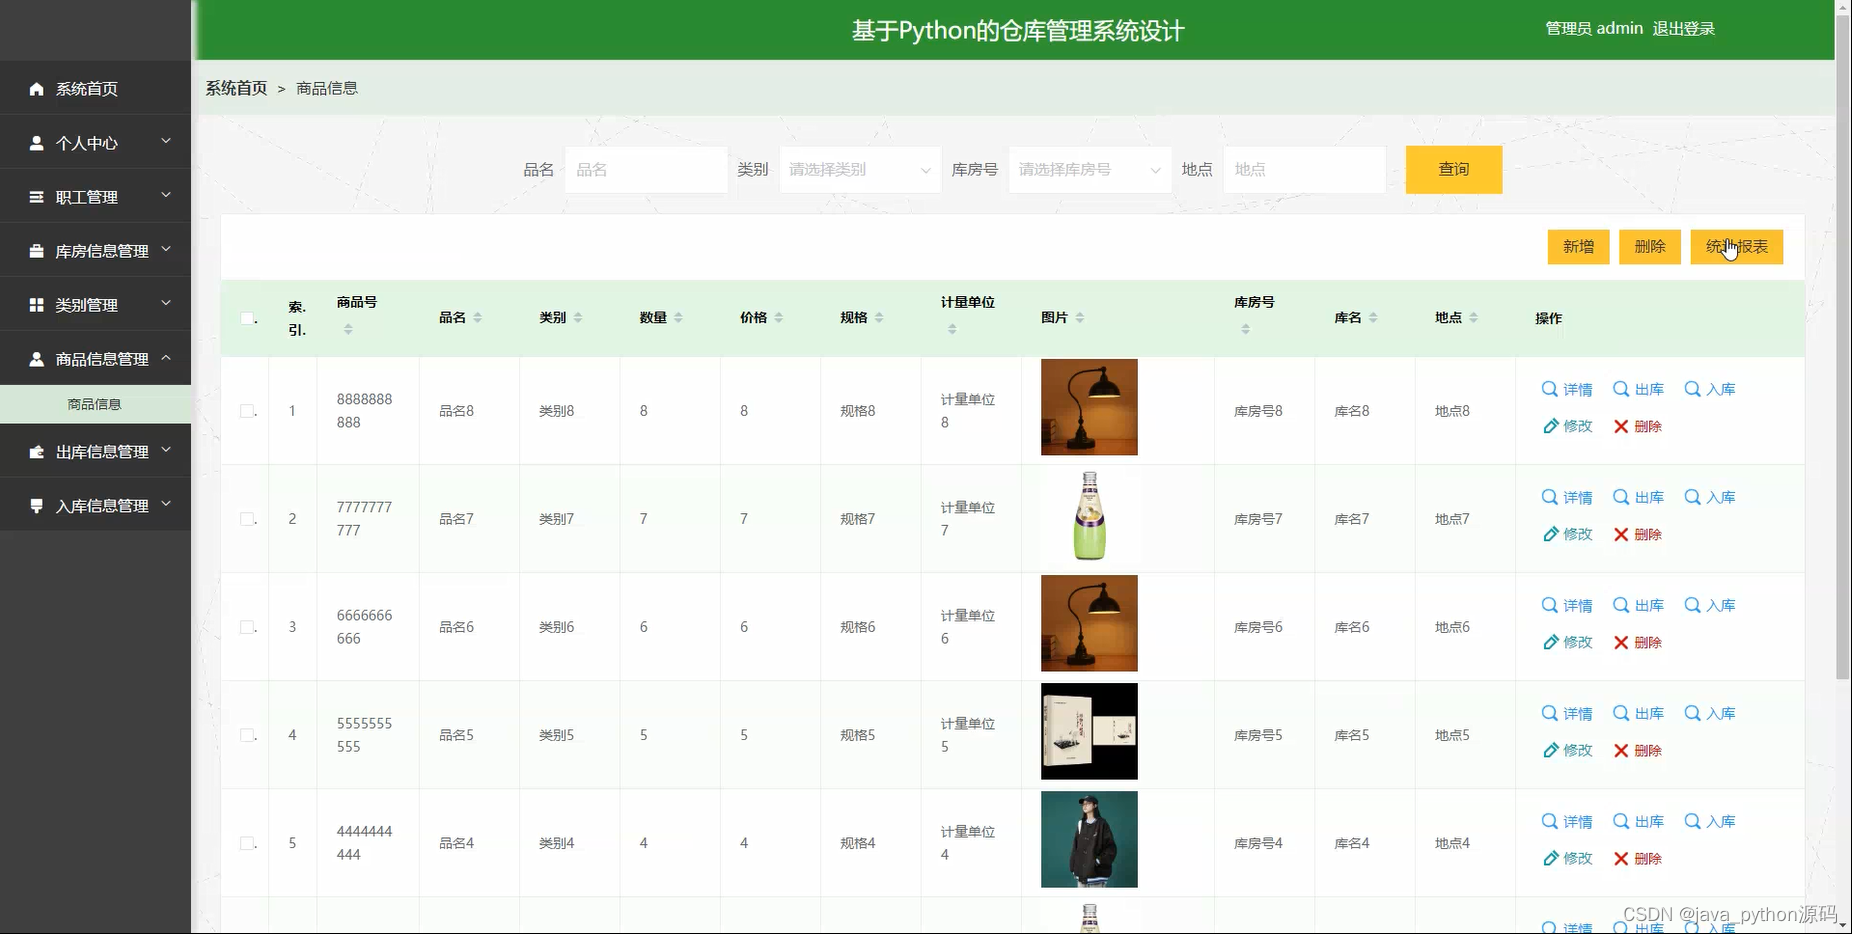Expand the 职工管理 sidebar menu
Screen dimensions: 1852x934
point(95,197)
